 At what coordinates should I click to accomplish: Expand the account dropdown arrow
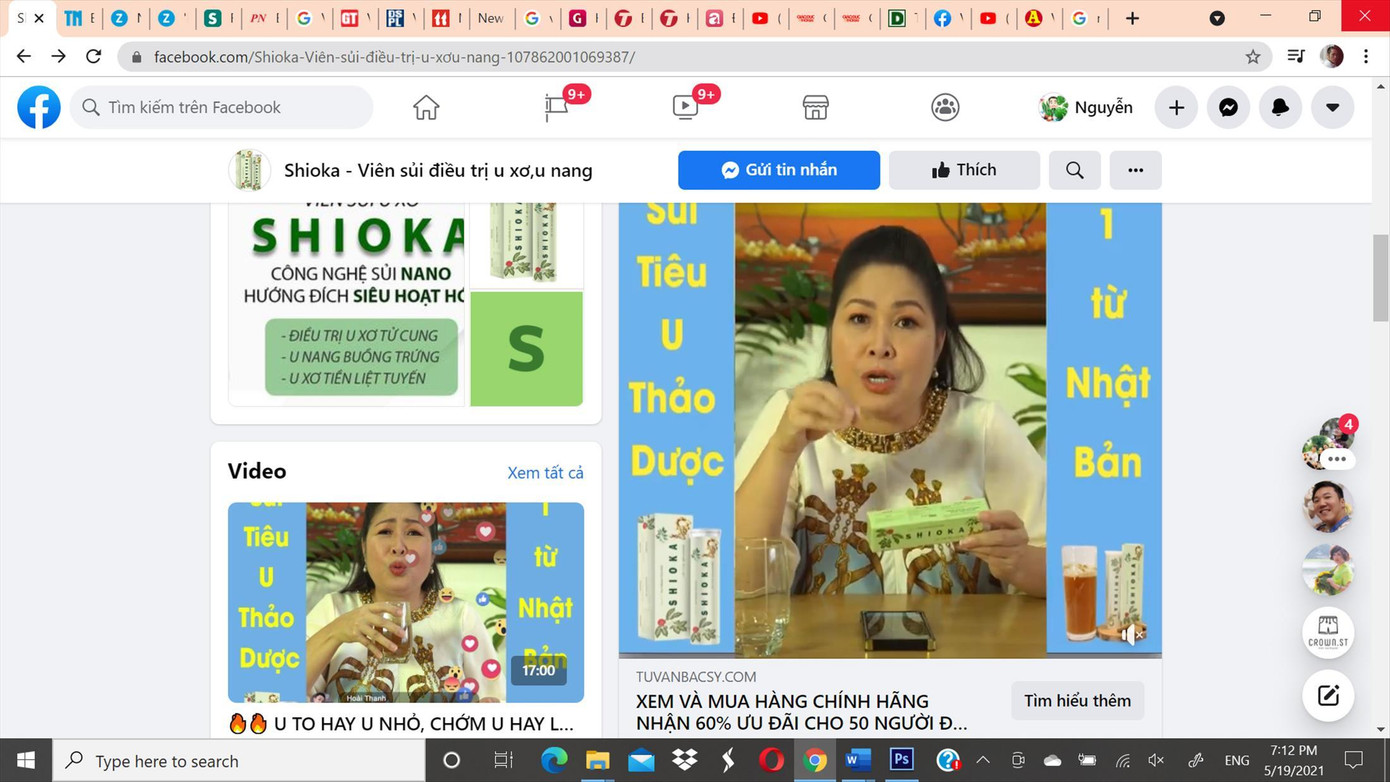(x=1332, y=107)
